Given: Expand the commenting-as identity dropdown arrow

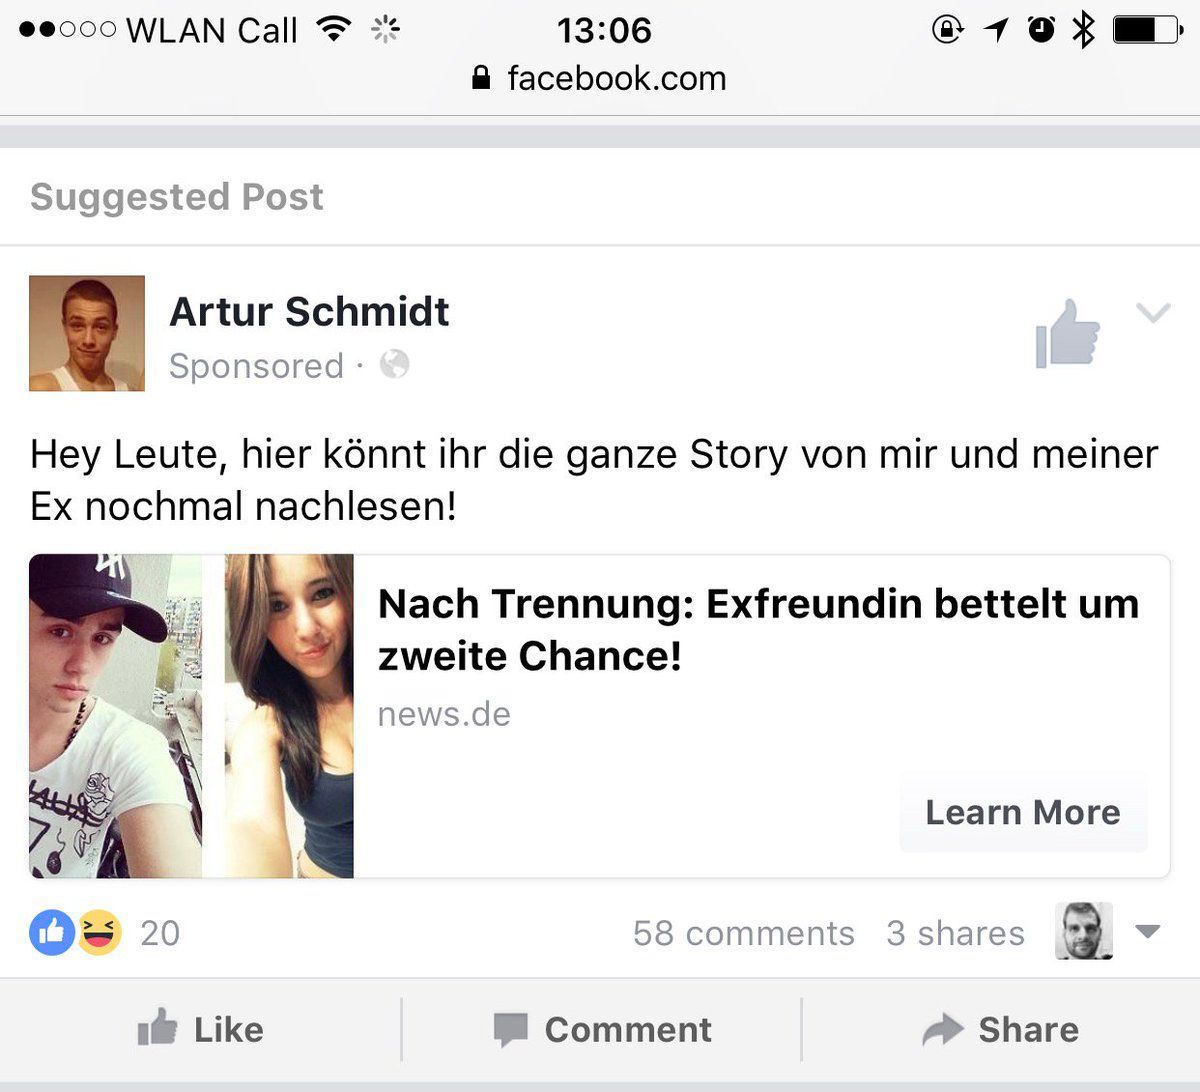Looking at the screenshot, I should coord(1148,932).
